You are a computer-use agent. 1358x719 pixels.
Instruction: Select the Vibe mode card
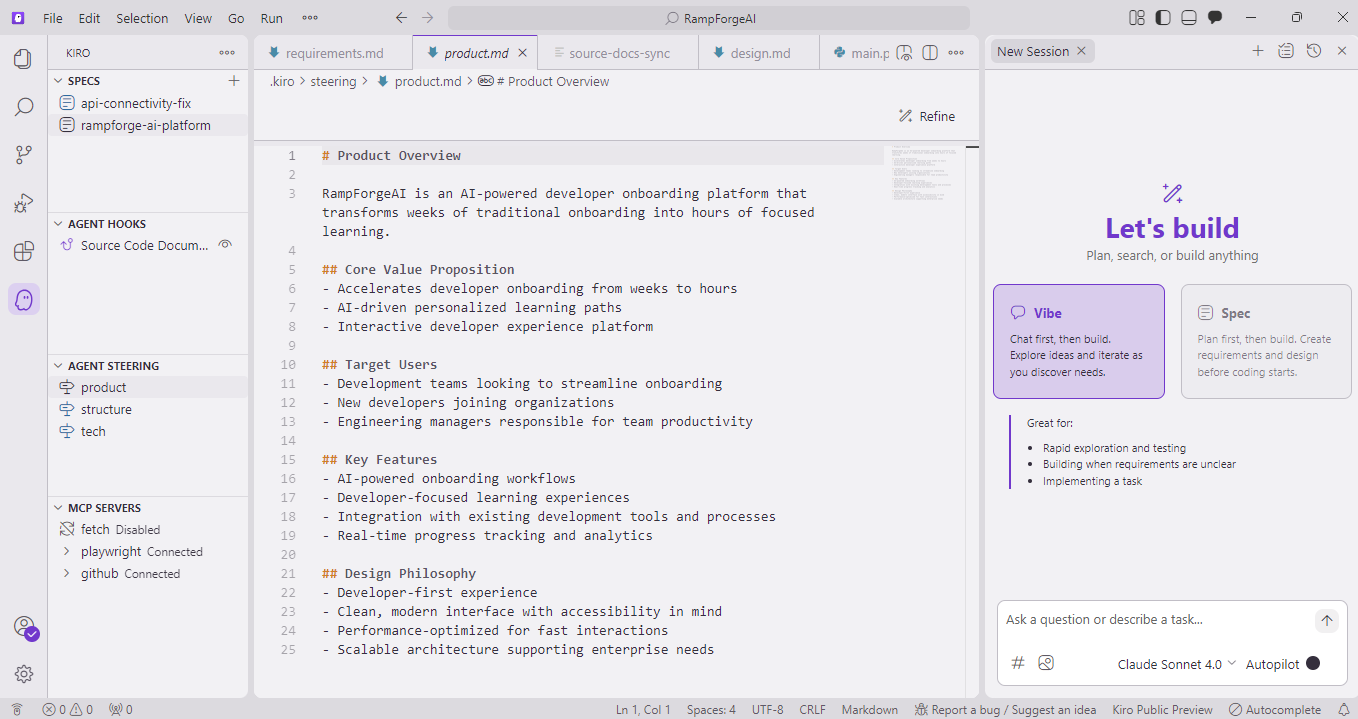pos(1079,342)
